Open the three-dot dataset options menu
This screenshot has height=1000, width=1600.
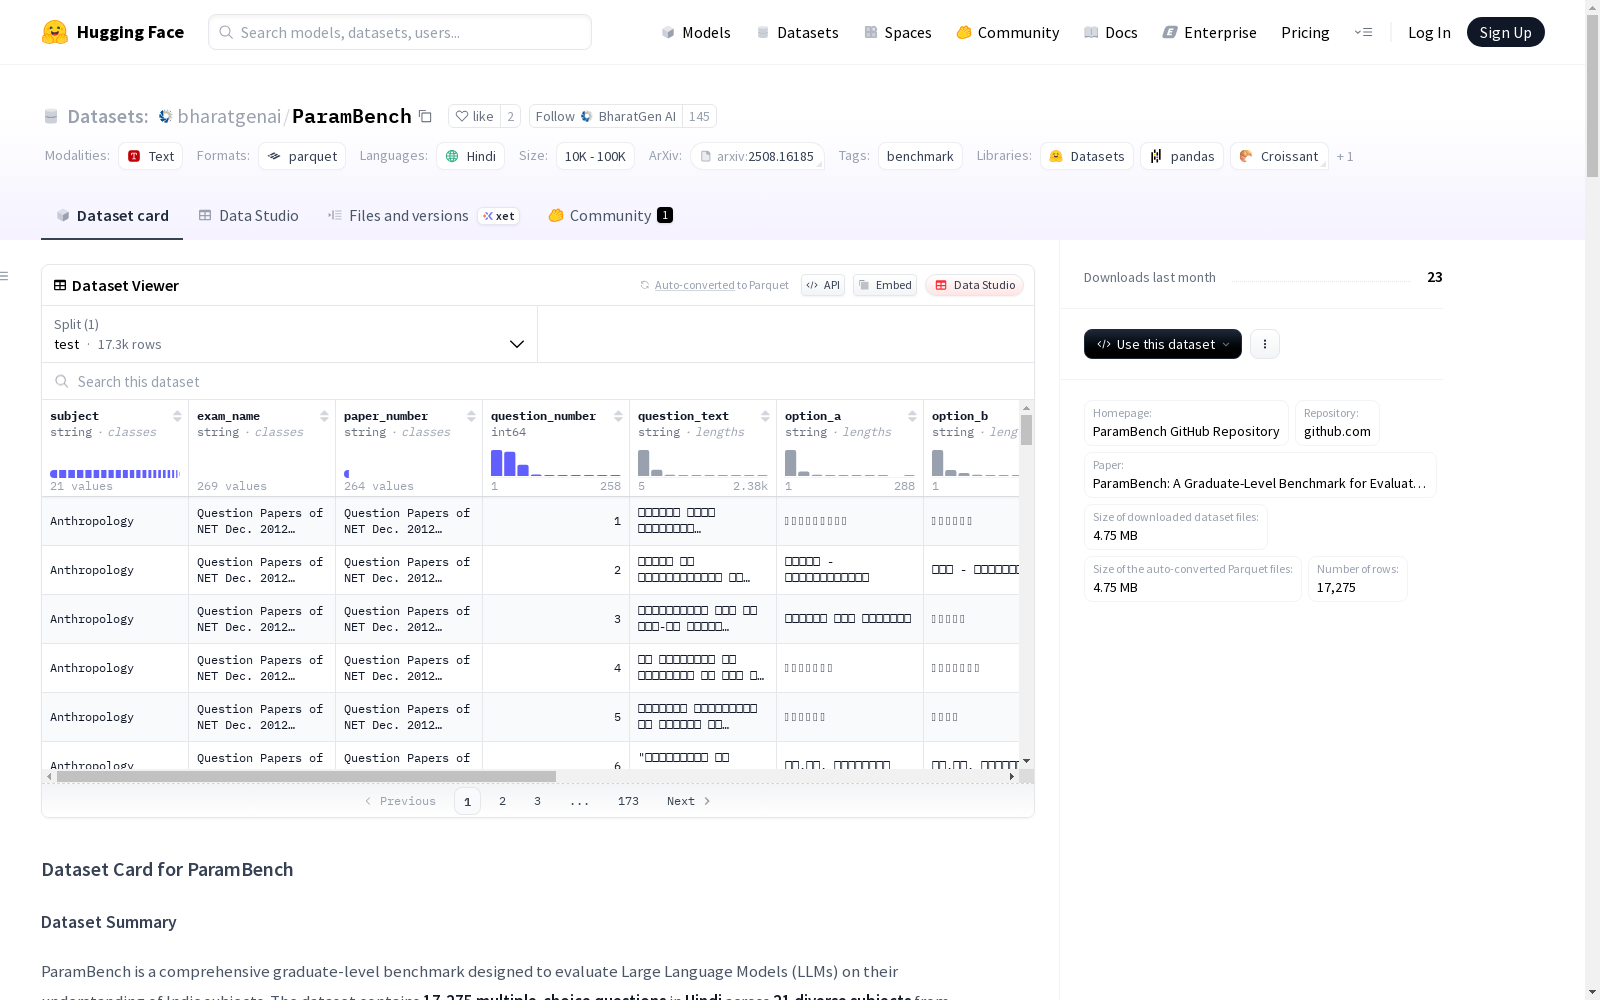pos(1265,344)
